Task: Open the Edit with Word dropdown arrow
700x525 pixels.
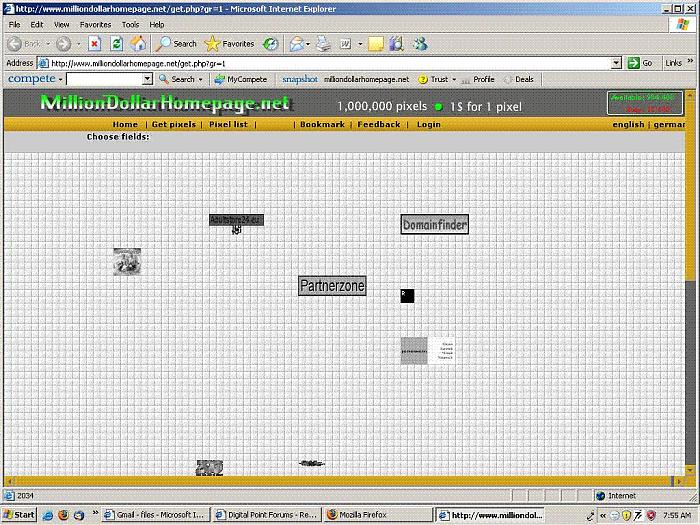Action: click(x=360, y=44)
